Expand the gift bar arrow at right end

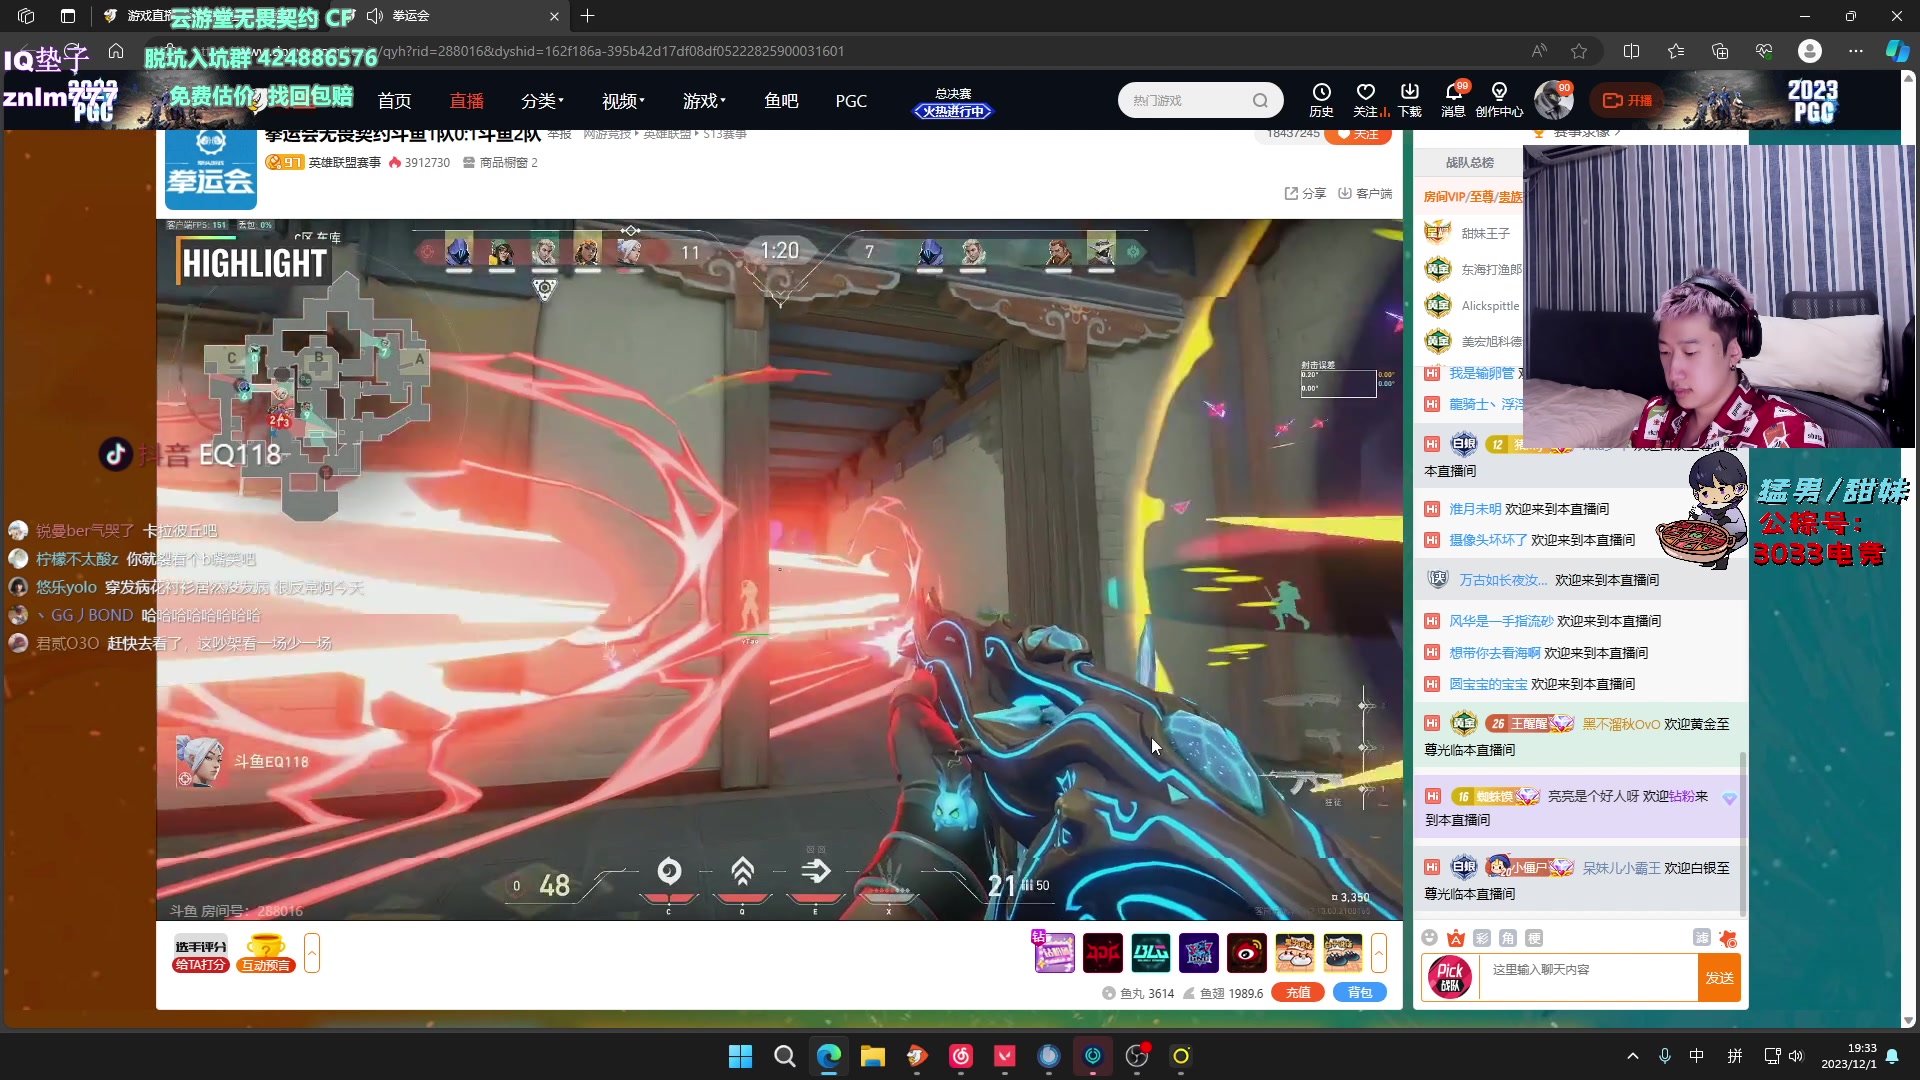1379,953
